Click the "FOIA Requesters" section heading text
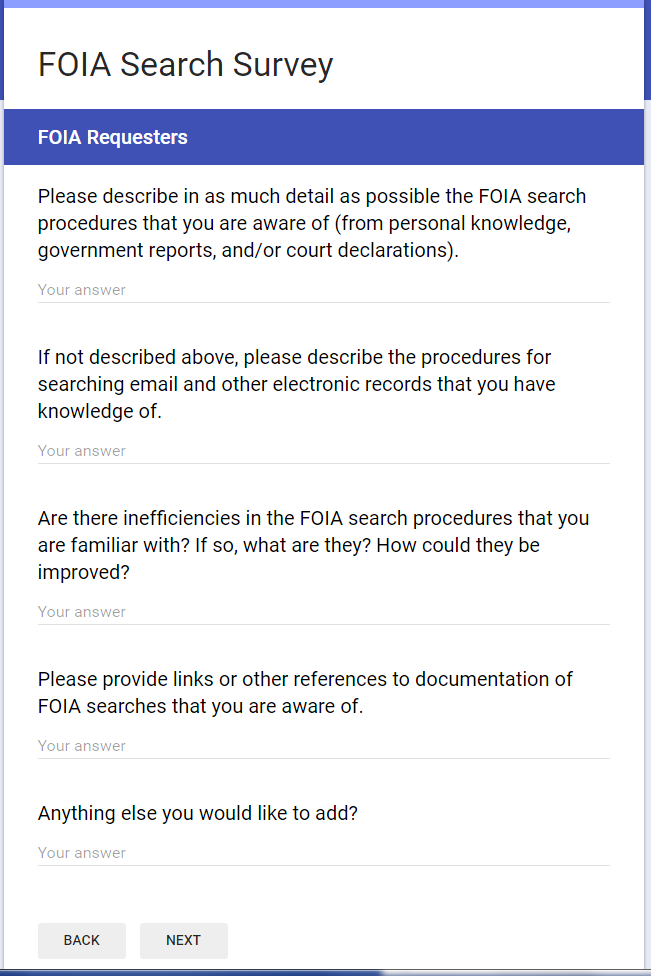This screenshot has width=651, height=976. tap(113, 137)
